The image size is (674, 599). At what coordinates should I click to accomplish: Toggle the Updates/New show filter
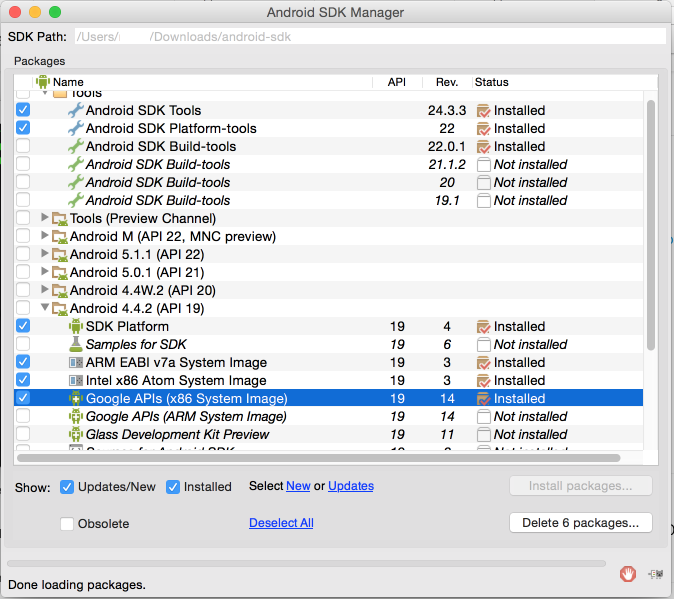point(67,487)
